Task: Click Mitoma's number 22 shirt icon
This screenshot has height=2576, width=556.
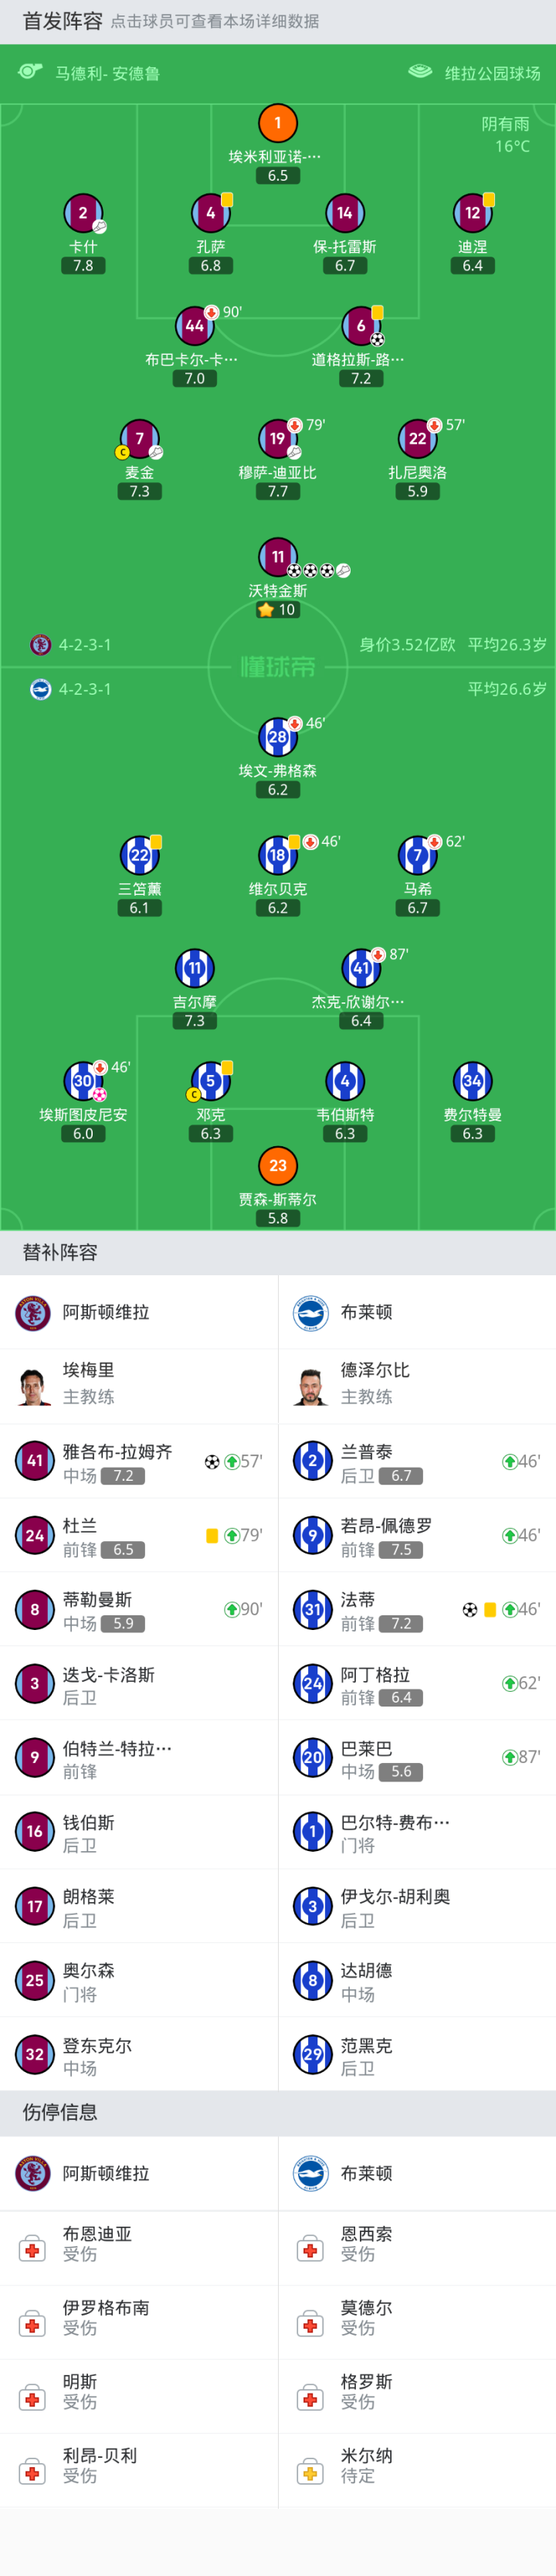Action: 139,855
